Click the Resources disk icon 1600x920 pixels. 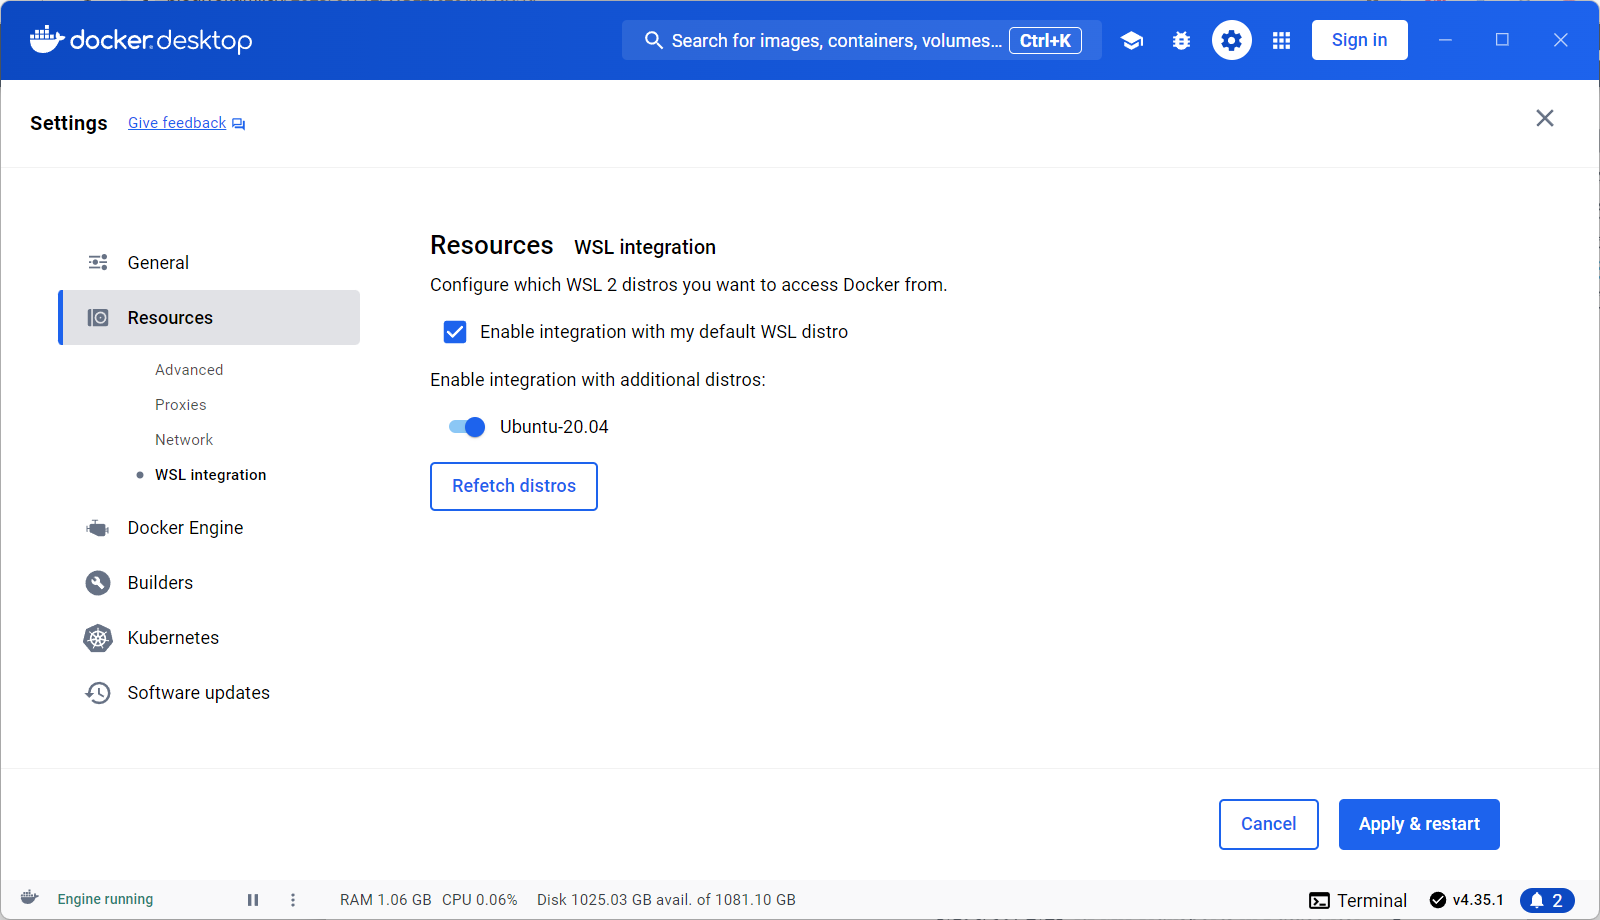click(x=98, y=317)
